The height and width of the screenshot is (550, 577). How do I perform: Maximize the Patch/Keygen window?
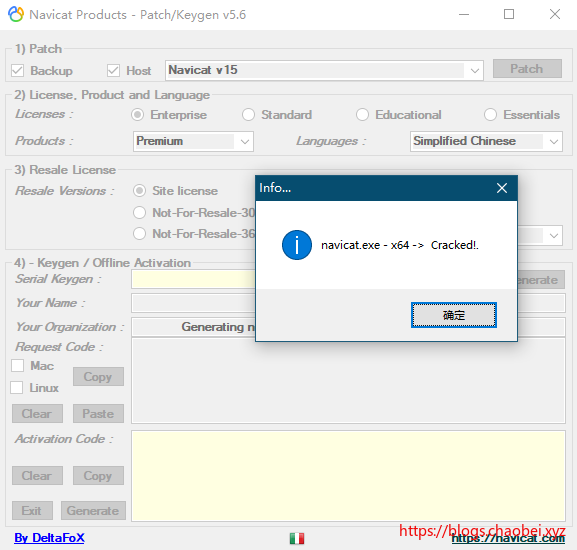pyautogui.click(x=509, y=15)
